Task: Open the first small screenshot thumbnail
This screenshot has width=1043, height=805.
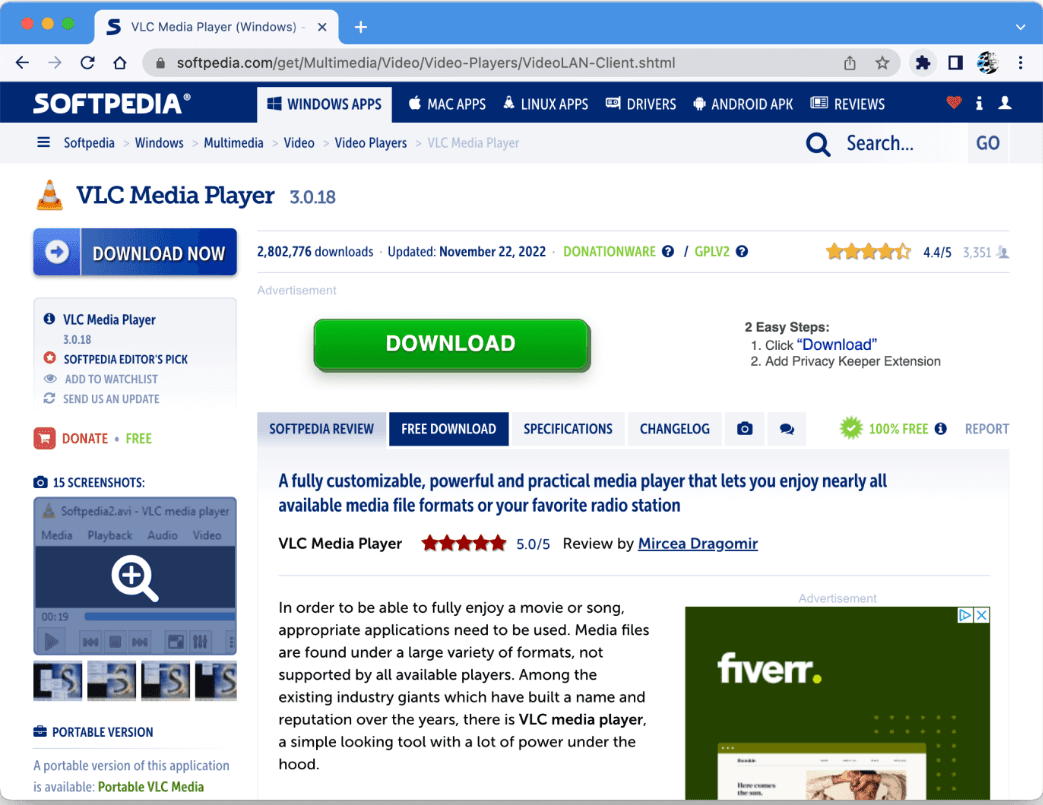Action: (x=58, y=681)
